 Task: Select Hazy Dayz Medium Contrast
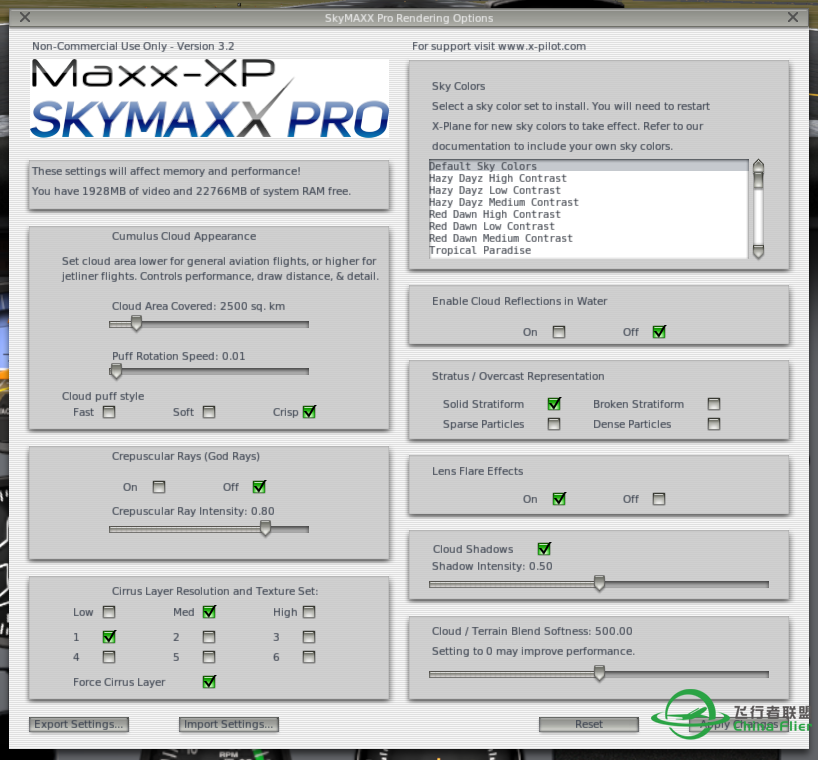(x=588, y=202)
